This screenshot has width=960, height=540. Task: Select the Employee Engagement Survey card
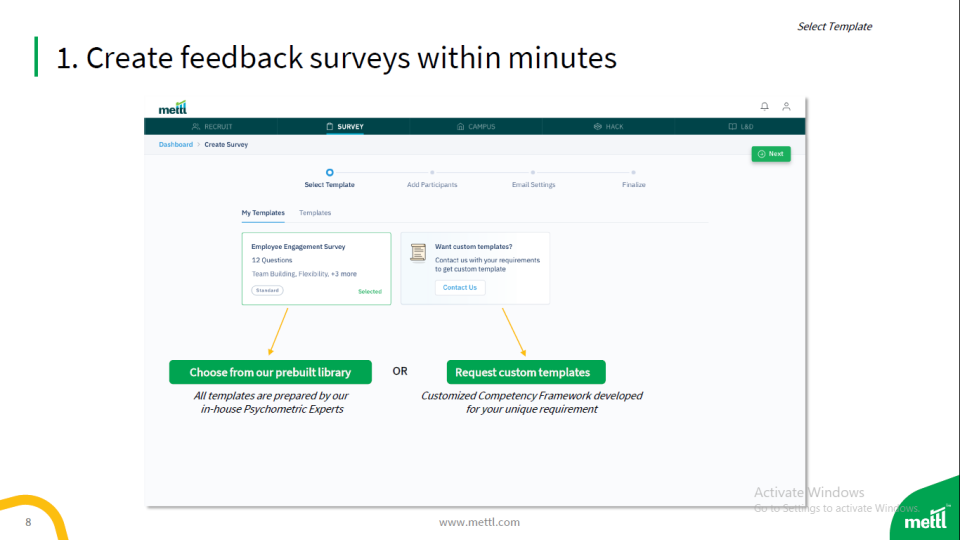[x=317, y=269]
